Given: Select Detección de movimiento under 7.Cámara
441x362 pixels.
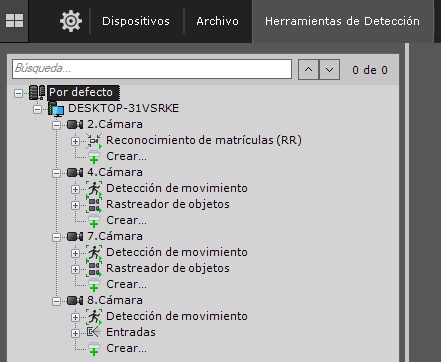Looking at the screenshot, I should [177, 252].
